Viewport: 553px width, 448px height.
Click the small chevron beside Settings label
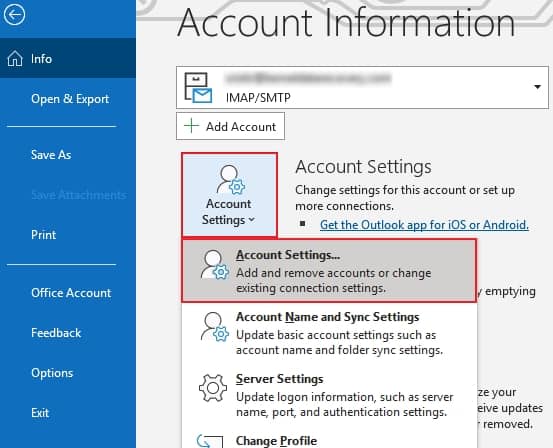(x=251, y=220)
